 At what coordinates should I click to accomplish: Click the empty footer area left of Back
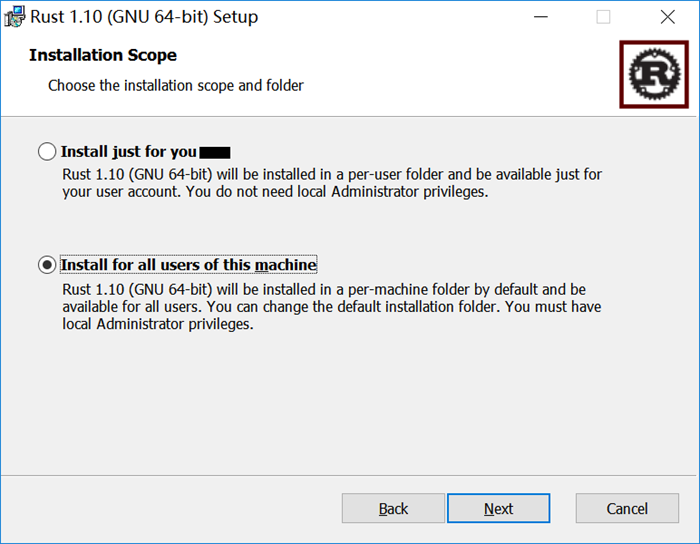coord(170,508)
